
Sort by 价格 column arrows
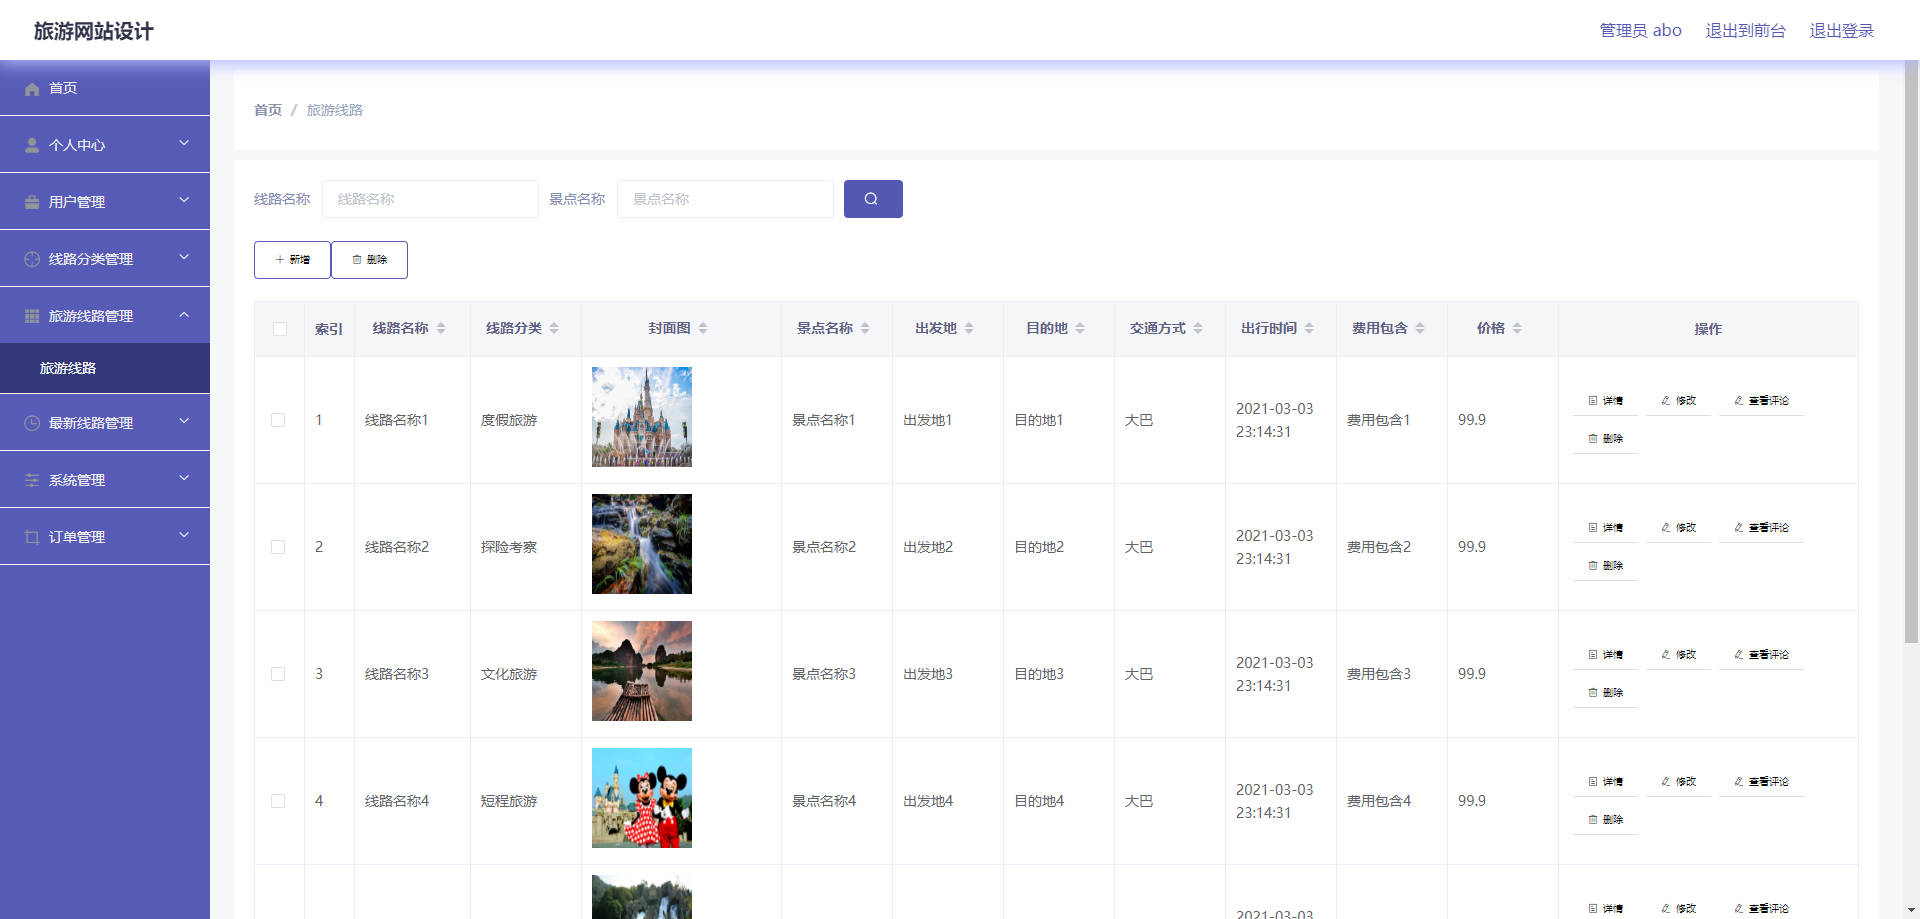pyautogui.click(x=1517, y=328)
